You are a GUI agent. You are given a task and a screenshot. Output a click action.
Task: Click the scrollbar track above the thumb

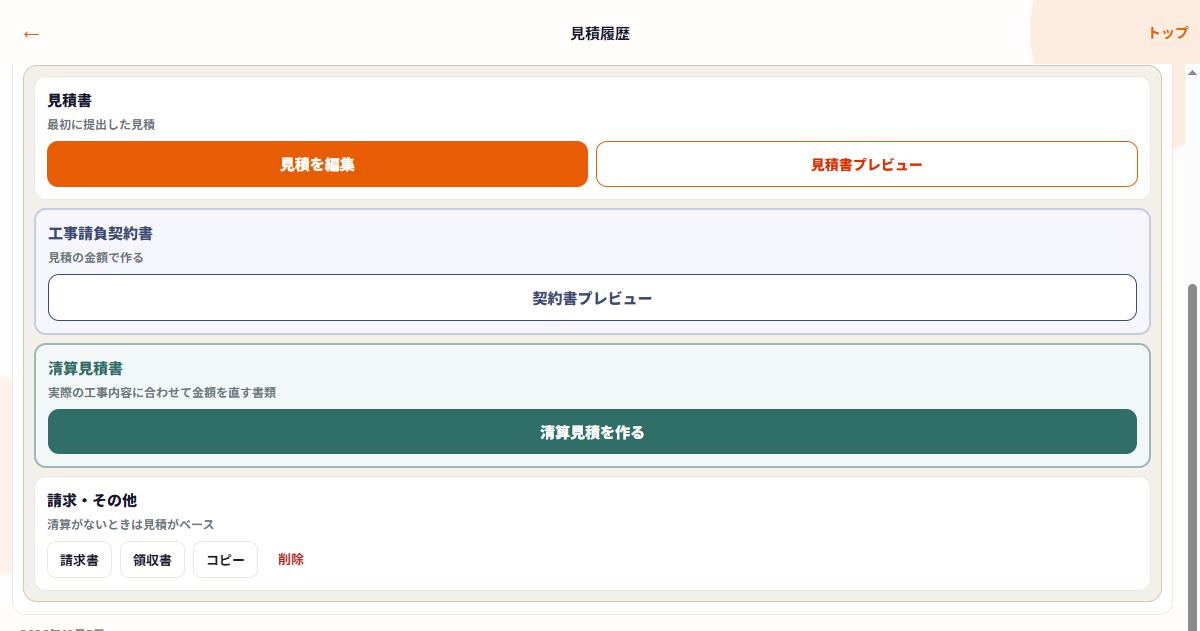pos(1192,182)
